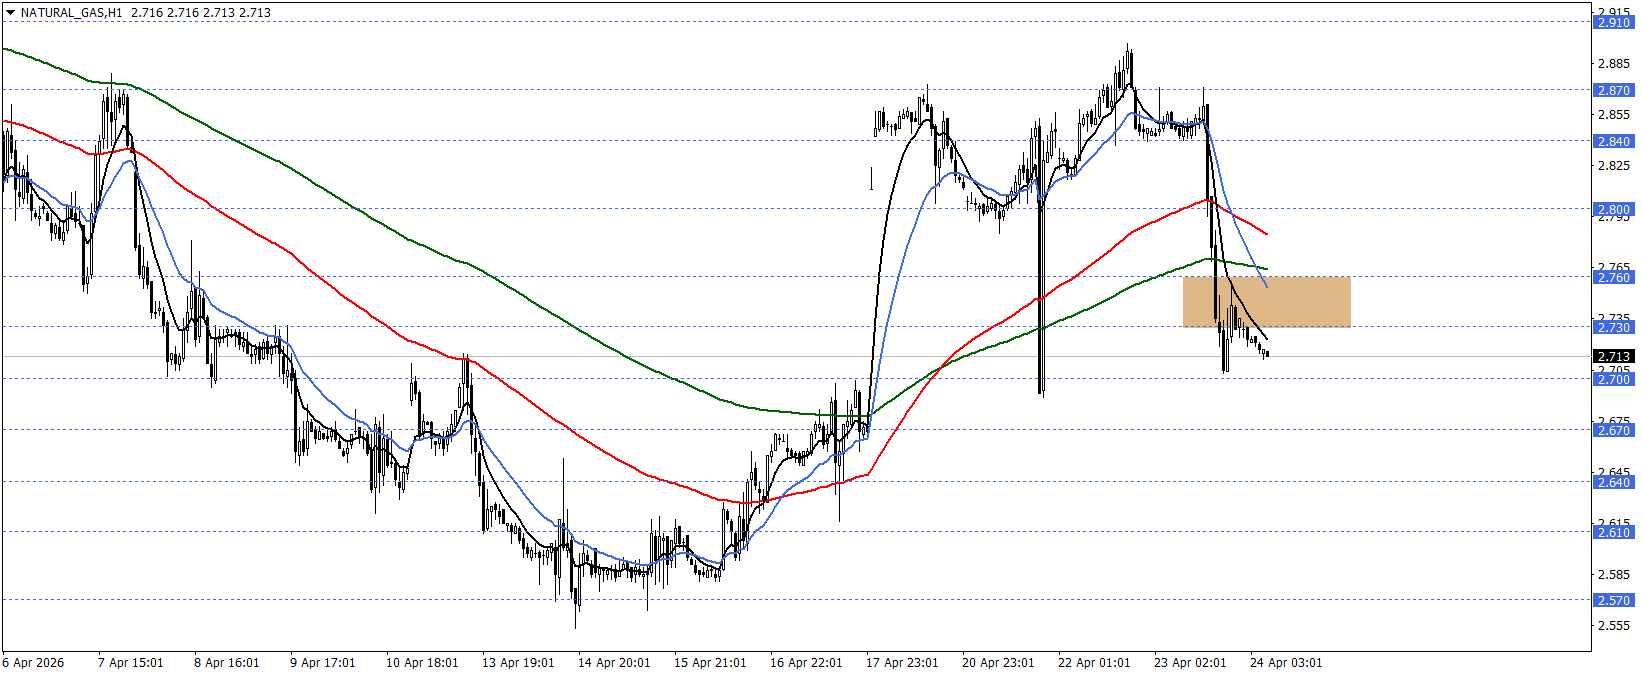The width and height of the screenshot is (1641, 675).
Task: Select the NATURAL_GAS,H1 chart title text
Action: [x=72, y=13]
